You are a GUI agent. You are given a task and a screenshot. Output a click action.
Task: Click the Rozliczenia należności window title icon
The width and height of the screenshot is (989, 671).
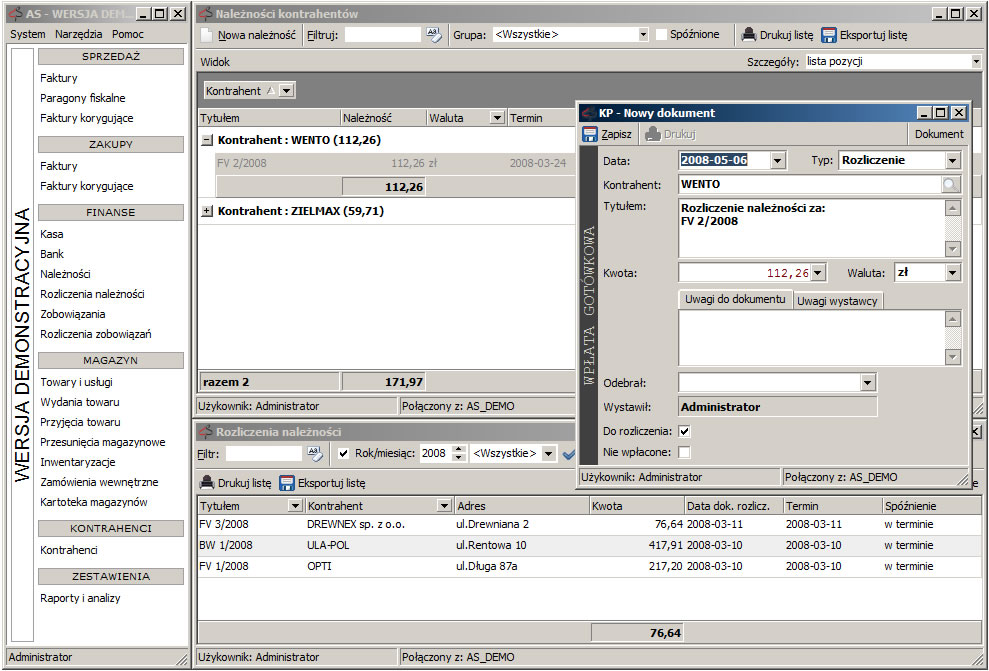205,432
